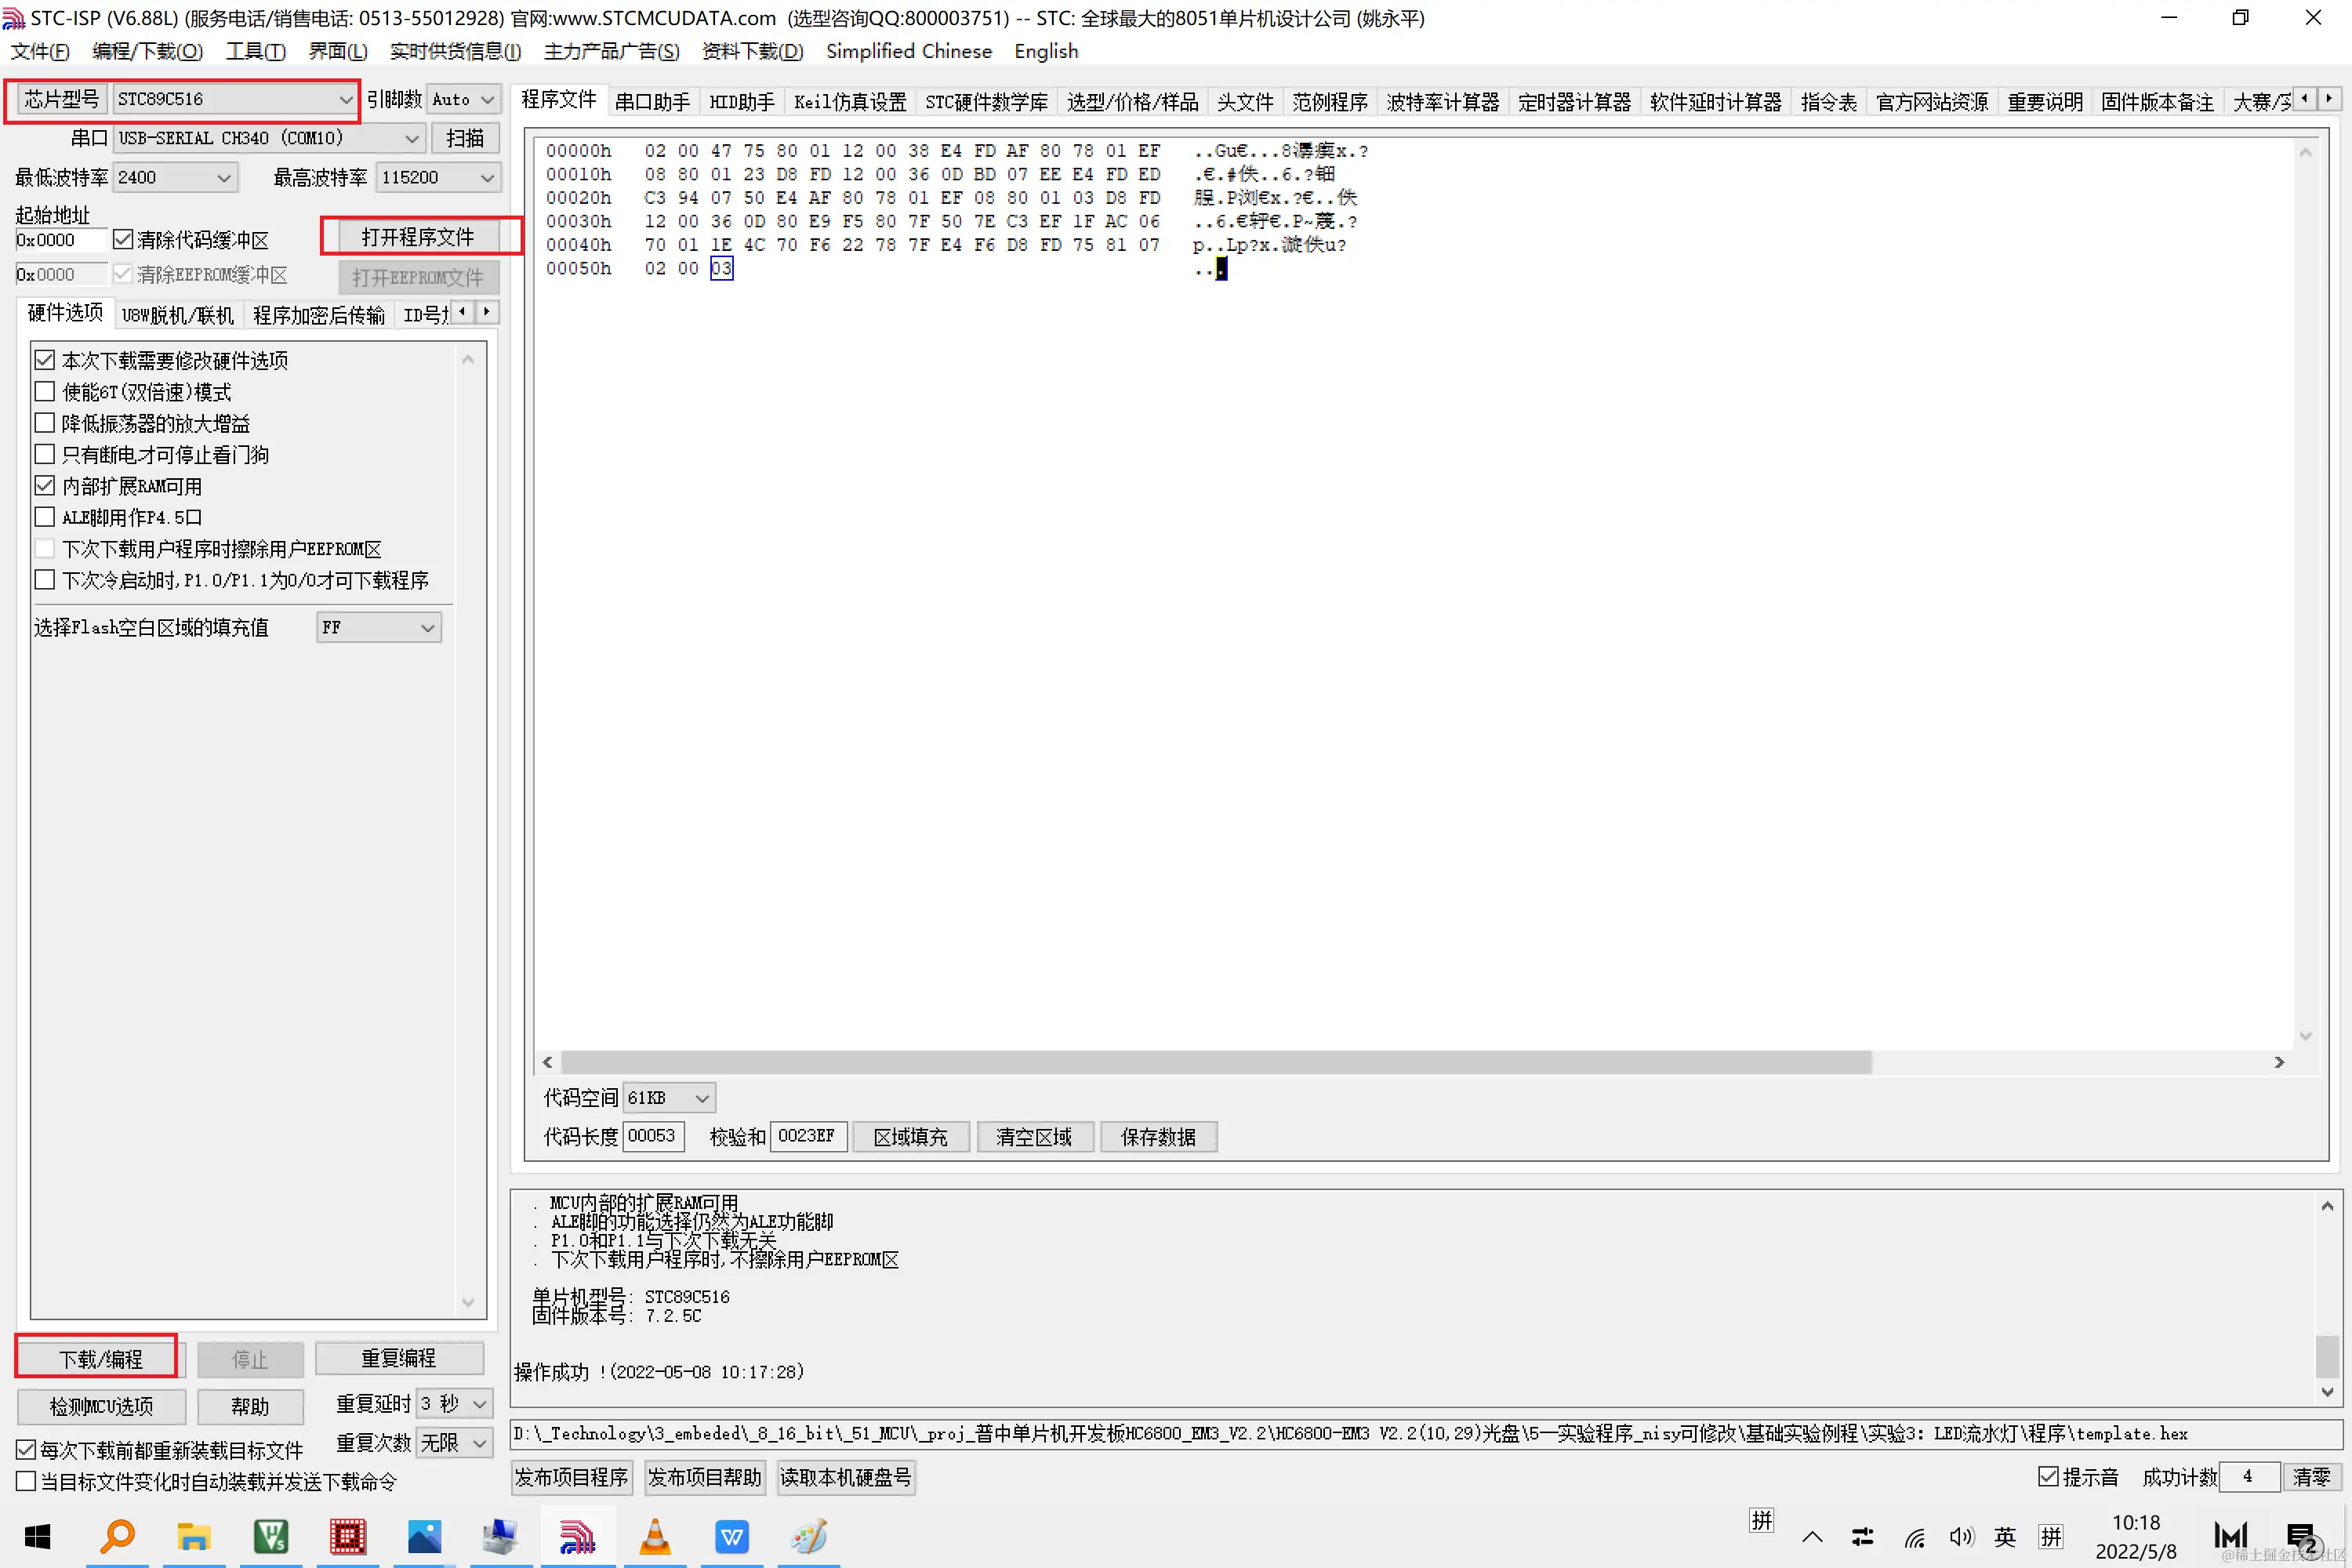Click the hex view horizontal scrollbar

(x=1215, y=1062)
